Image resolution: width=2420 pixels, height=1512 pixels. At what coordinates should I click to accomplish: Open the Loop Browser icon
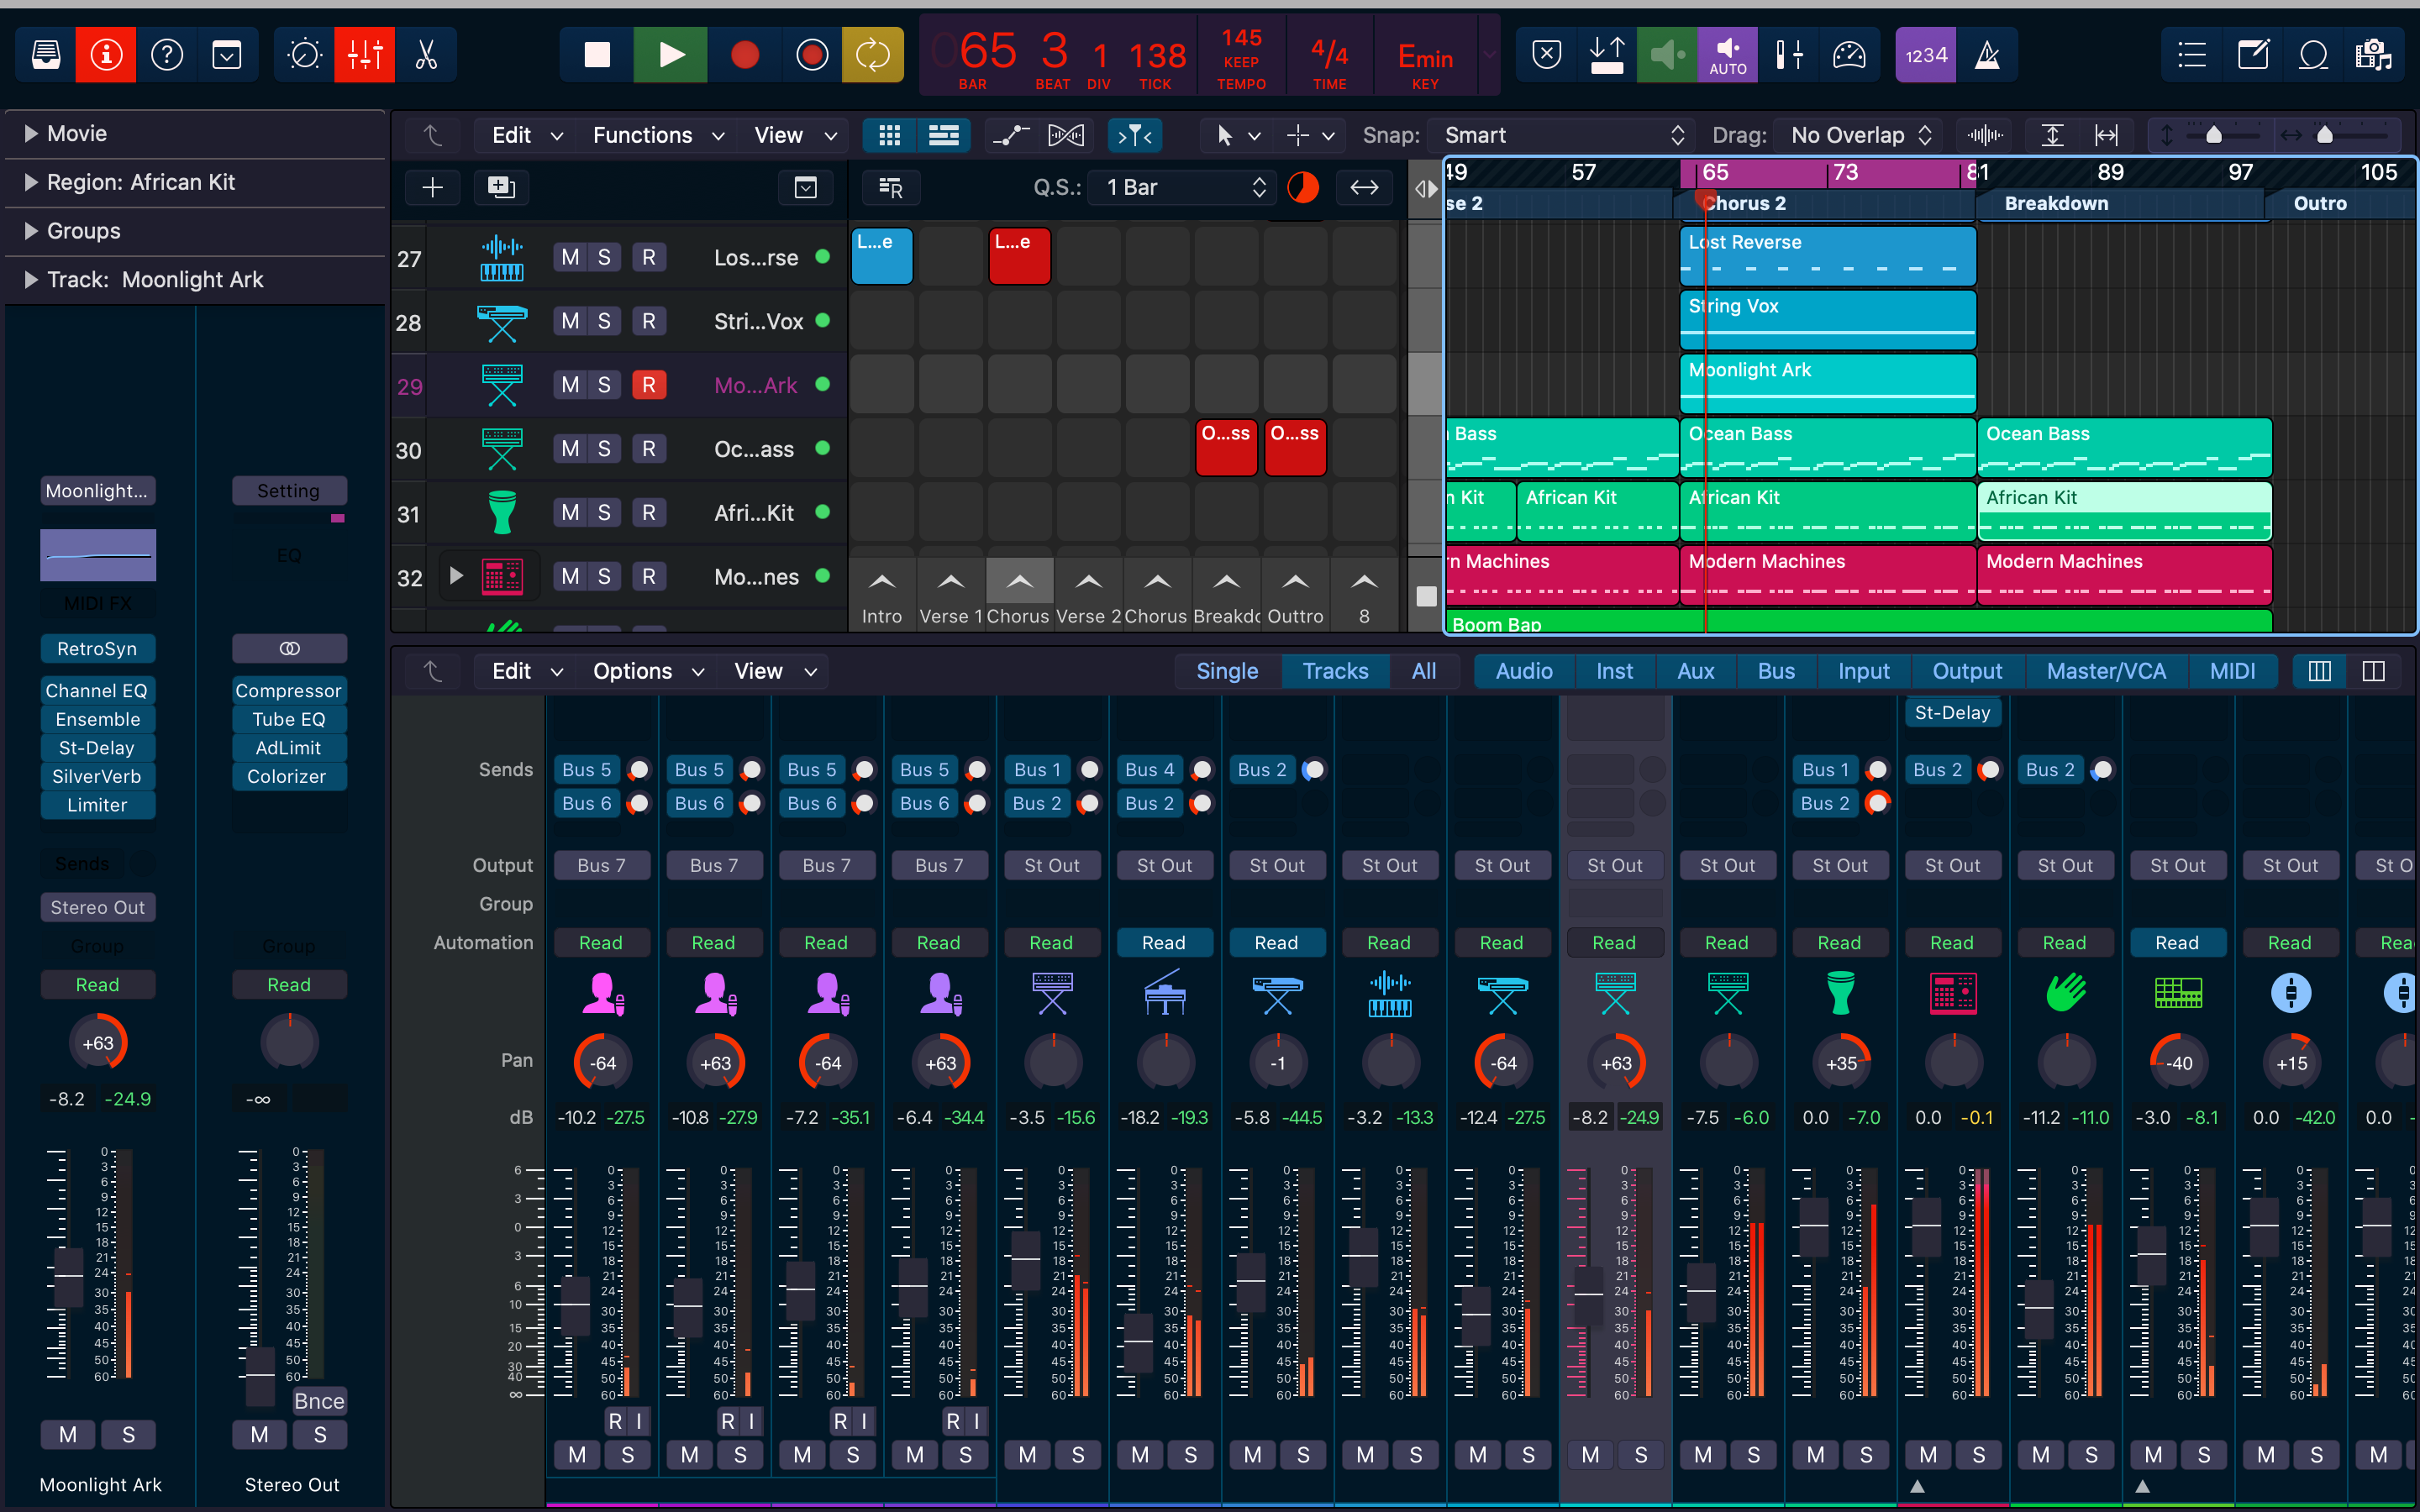tap(2313, 55)
